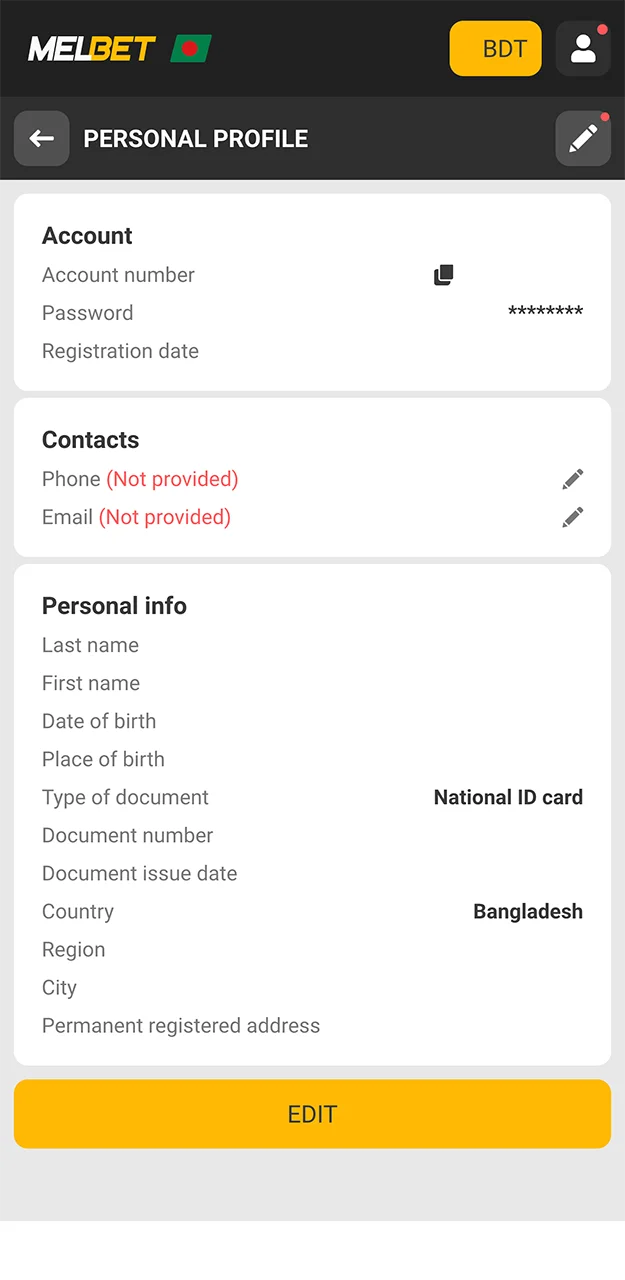Select the Email (Not provided) text

136,517
